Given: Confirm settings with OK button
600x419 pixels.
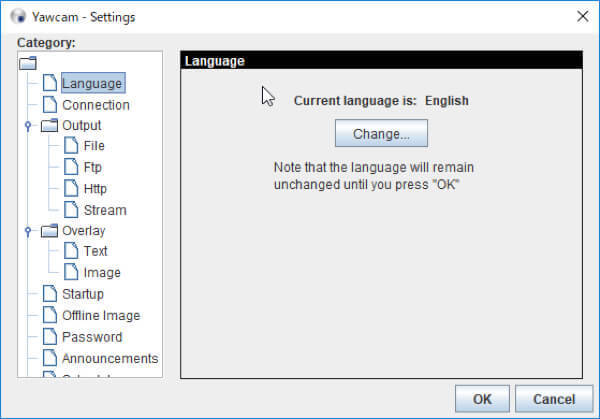Looking at the screenshot, I should click(482, 399).
